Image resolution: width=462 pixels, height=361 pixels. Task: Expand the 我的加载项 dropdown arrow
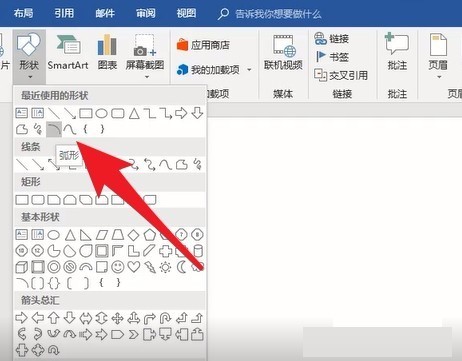tap(249, 70)
